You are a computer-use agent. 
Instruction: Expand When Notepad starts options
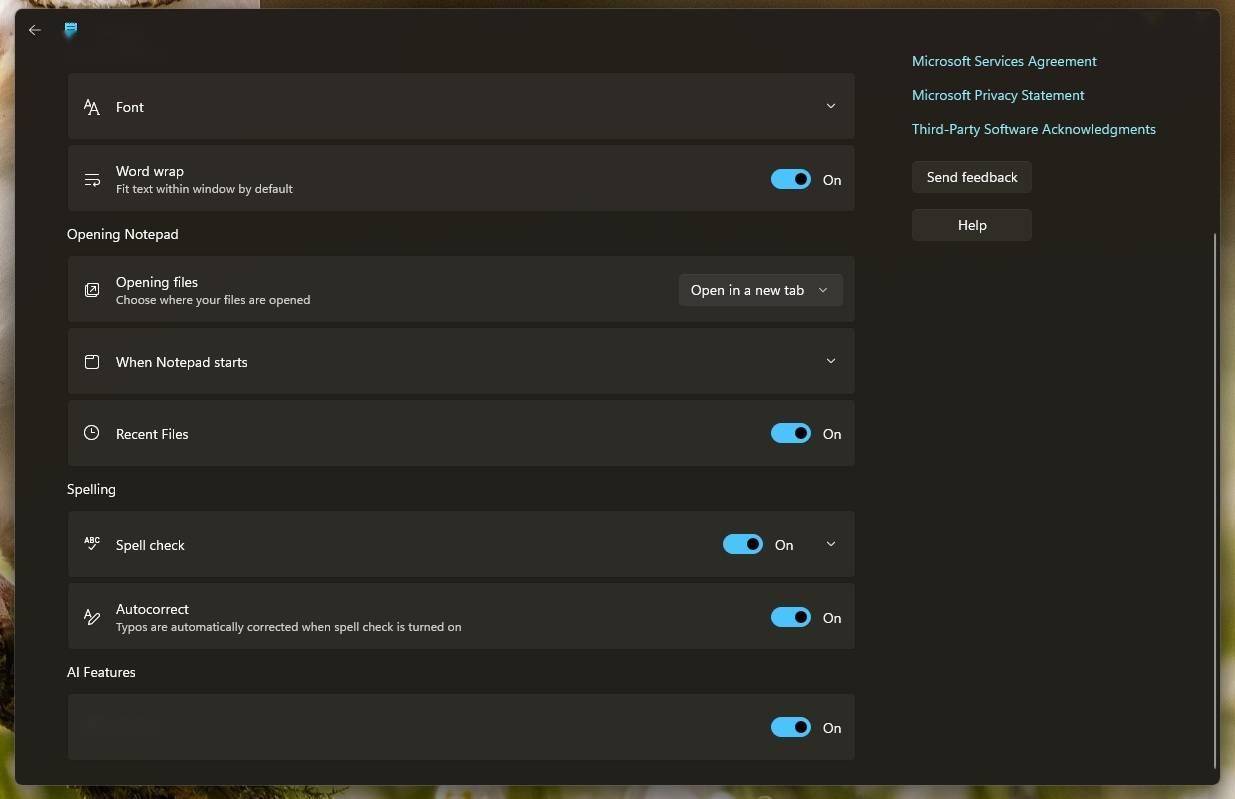pyautogui.click(x=831, y=361)
